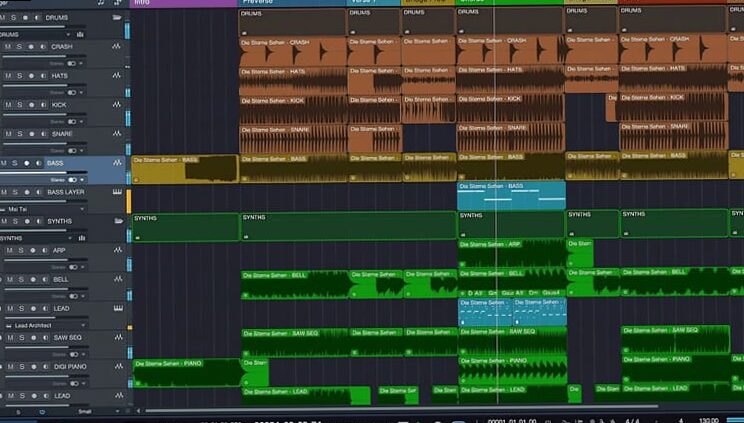Arm record on the BELL track

click(x=33, y=280)
